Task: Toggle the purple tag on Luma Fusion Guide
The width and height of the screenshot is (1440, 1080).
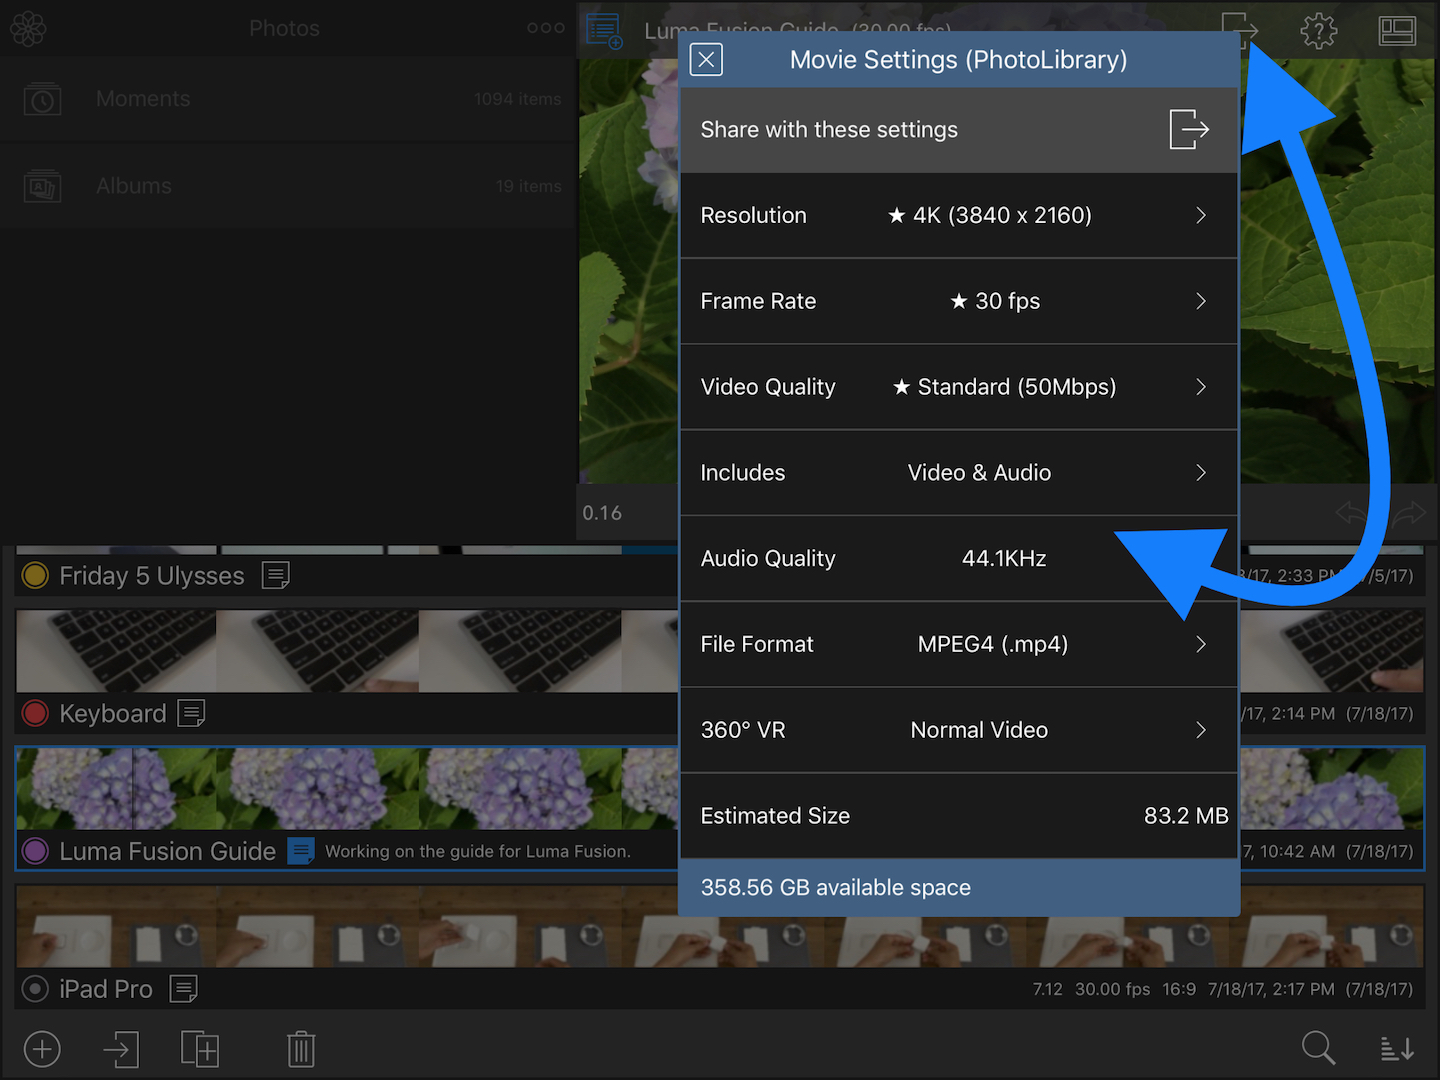Action: click(35, 851)
